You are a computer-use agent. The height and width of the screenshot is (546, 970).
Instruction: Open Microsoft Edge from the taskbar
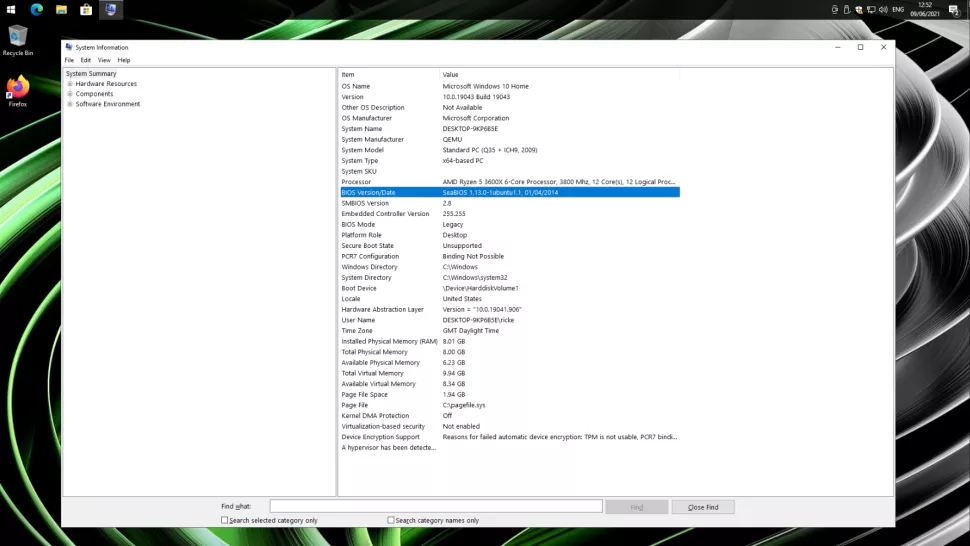click(37, 10)
